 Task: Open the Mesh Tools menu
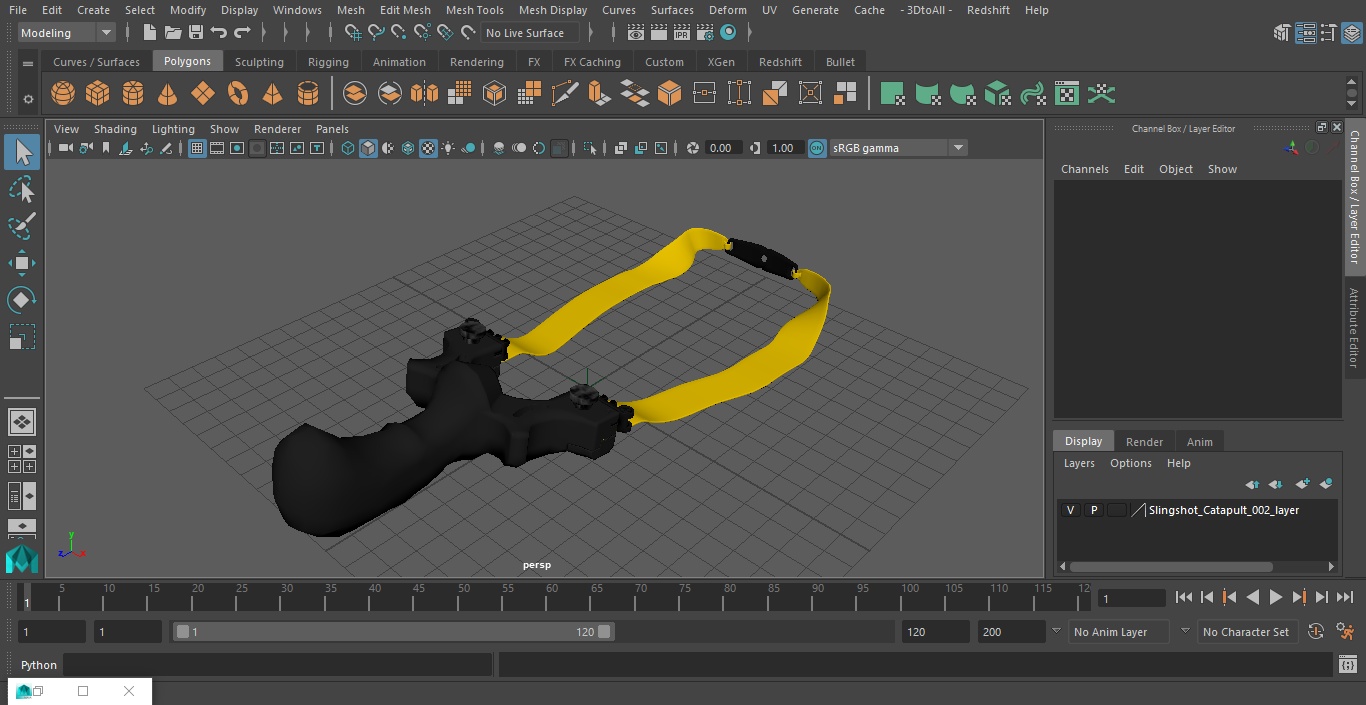point(474,10)
